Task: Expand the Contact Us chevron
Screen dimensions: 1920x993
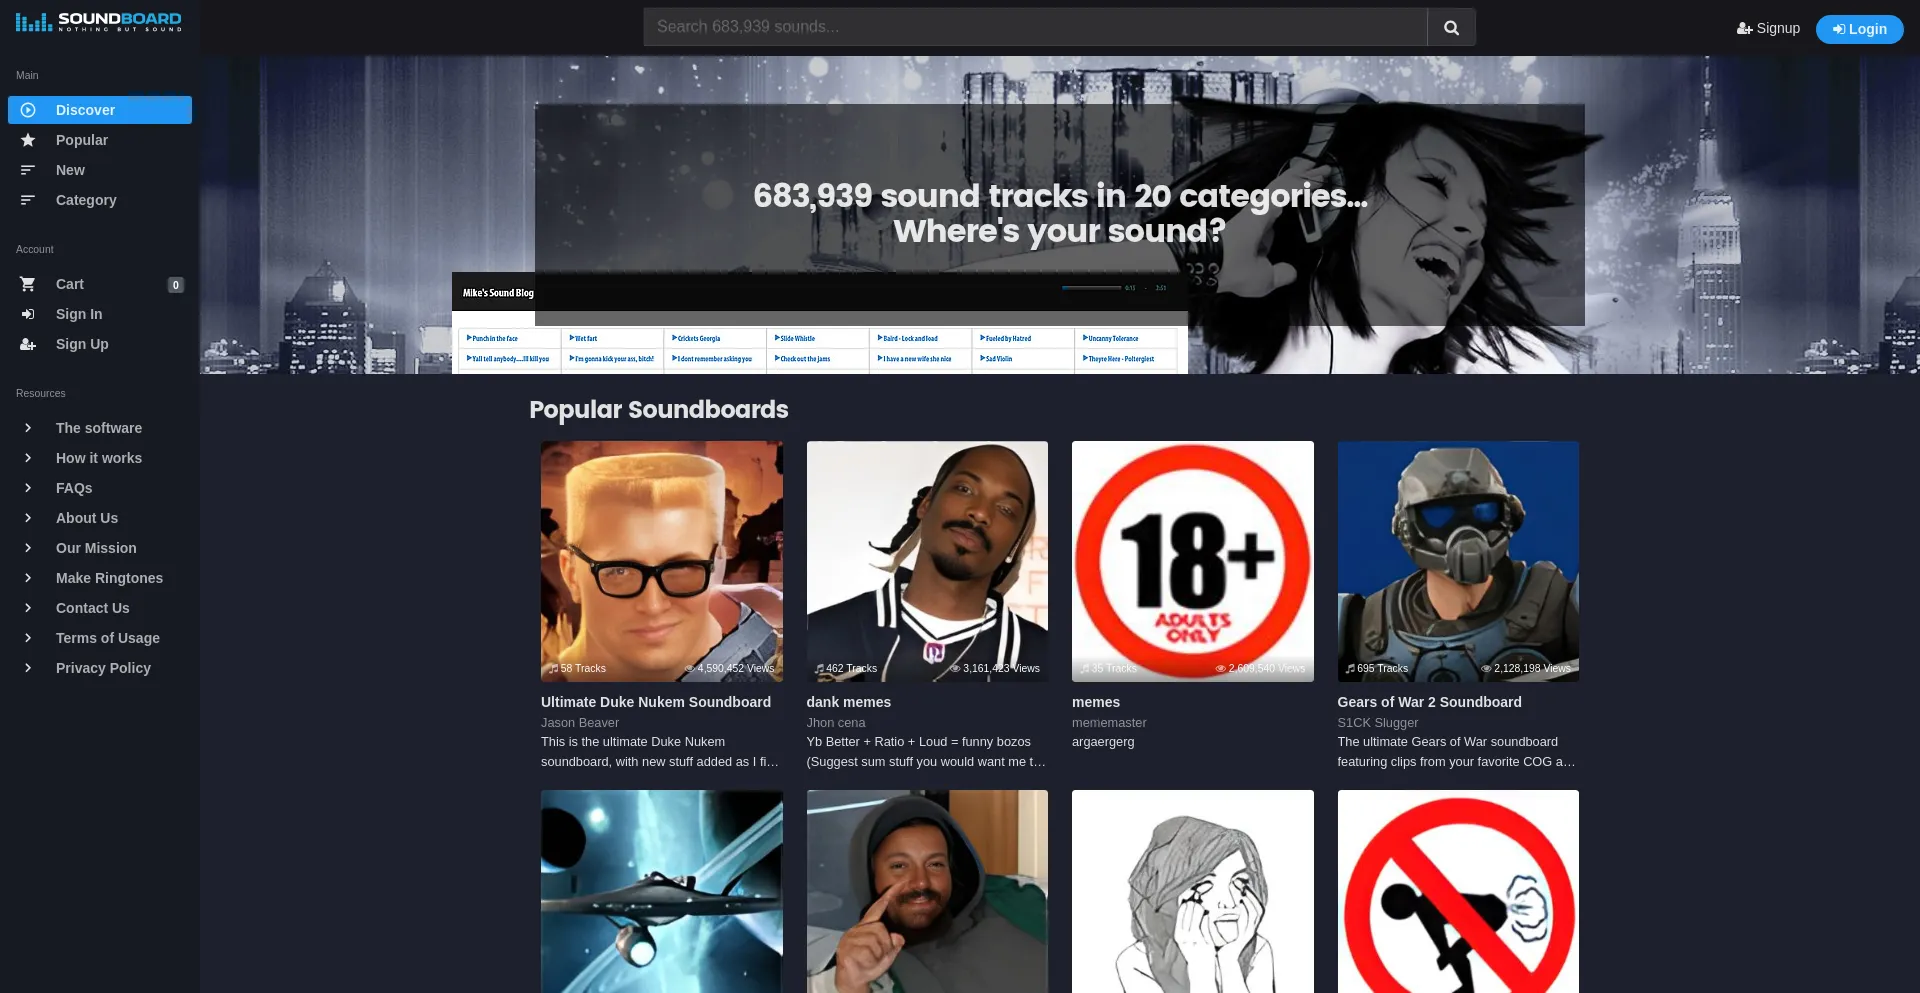Action: pos(28,608)
